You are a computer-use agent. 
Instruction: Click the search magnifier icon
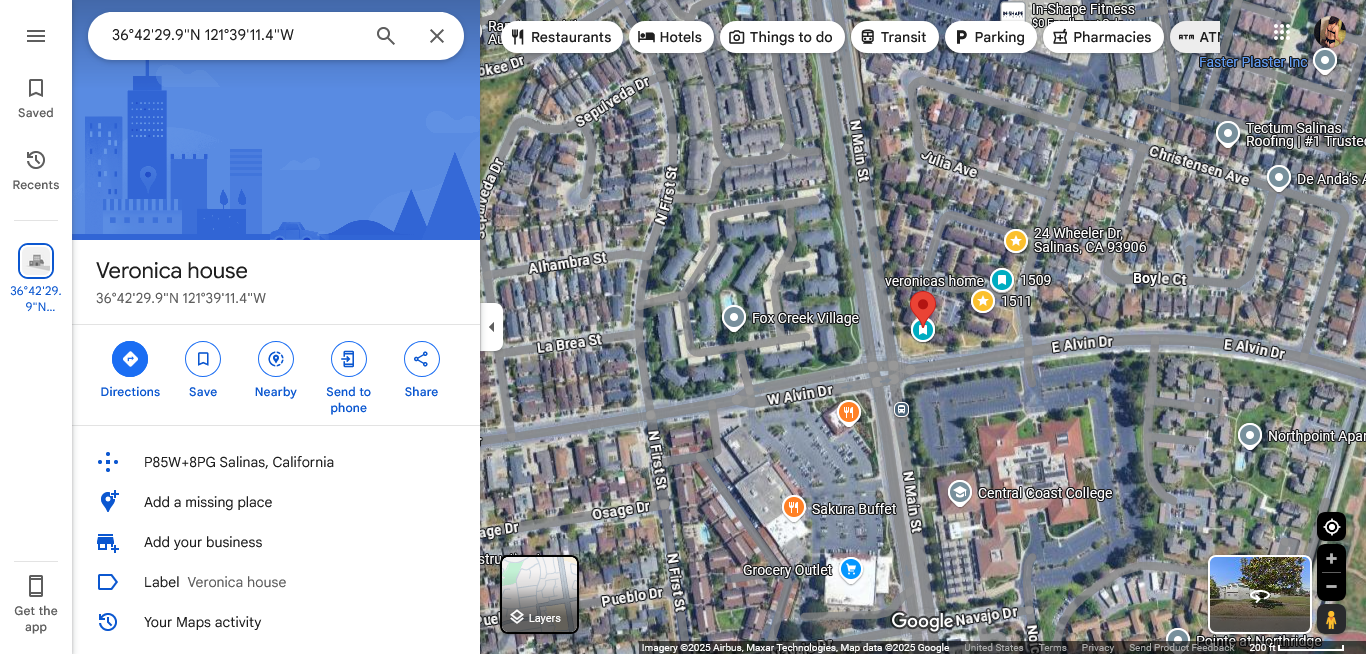pos(386,36)
